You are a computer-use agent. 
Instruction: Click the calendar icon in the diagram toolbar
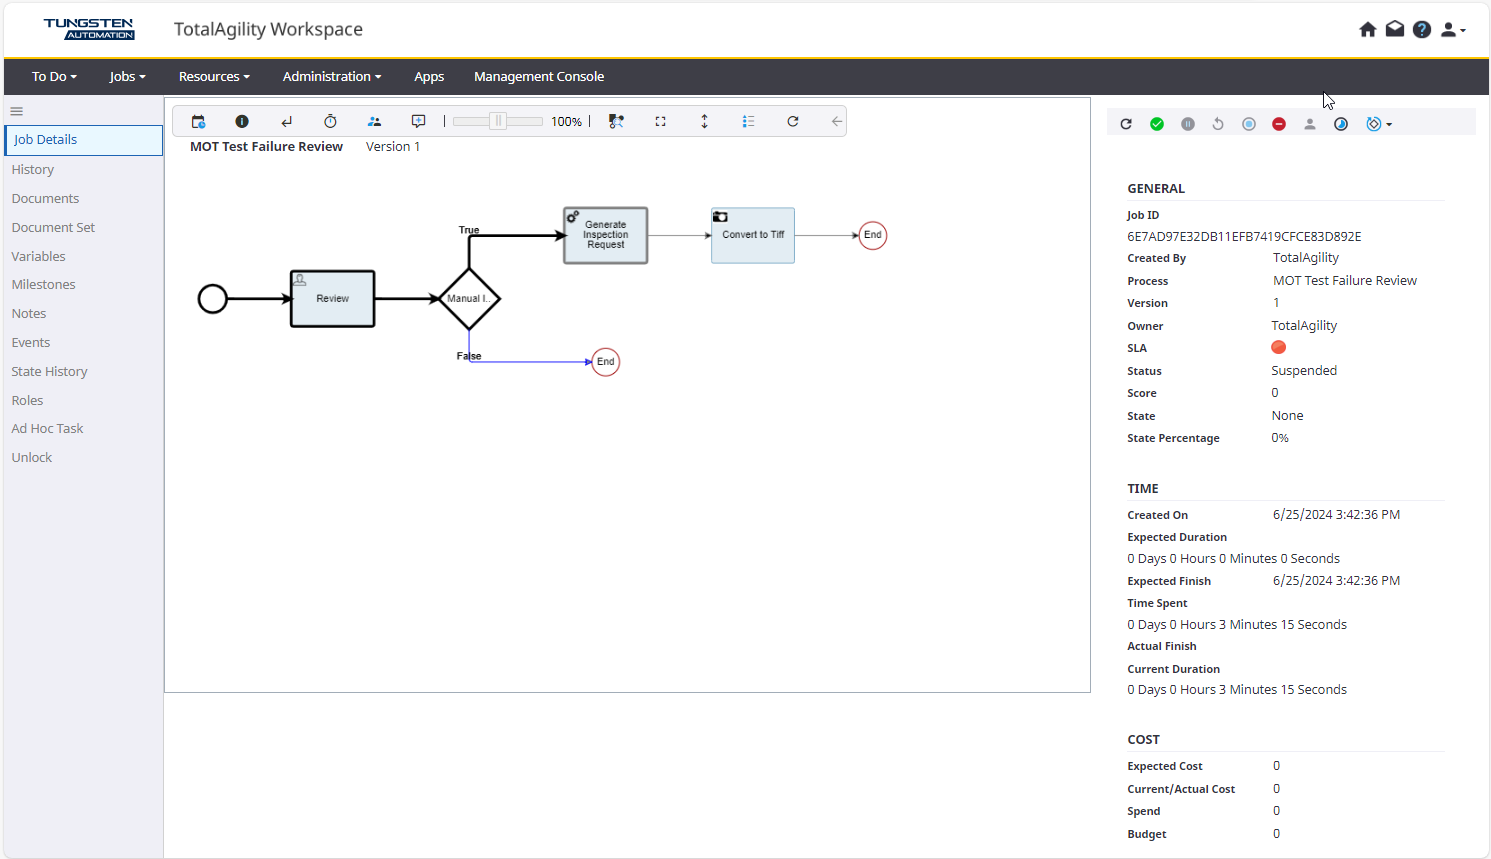[x=198, y=122]
